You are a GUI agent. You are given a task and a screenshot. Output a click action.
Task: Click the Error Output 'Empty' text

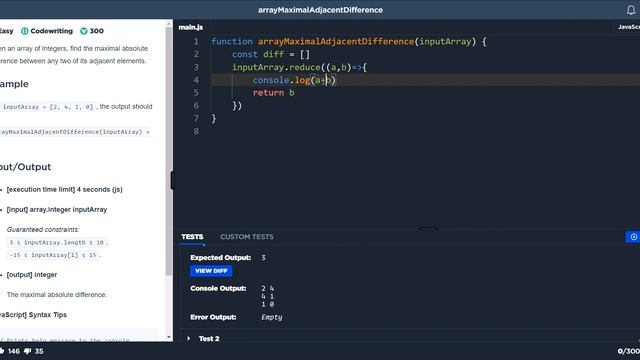pyautogui.click(x=271, y=317)
